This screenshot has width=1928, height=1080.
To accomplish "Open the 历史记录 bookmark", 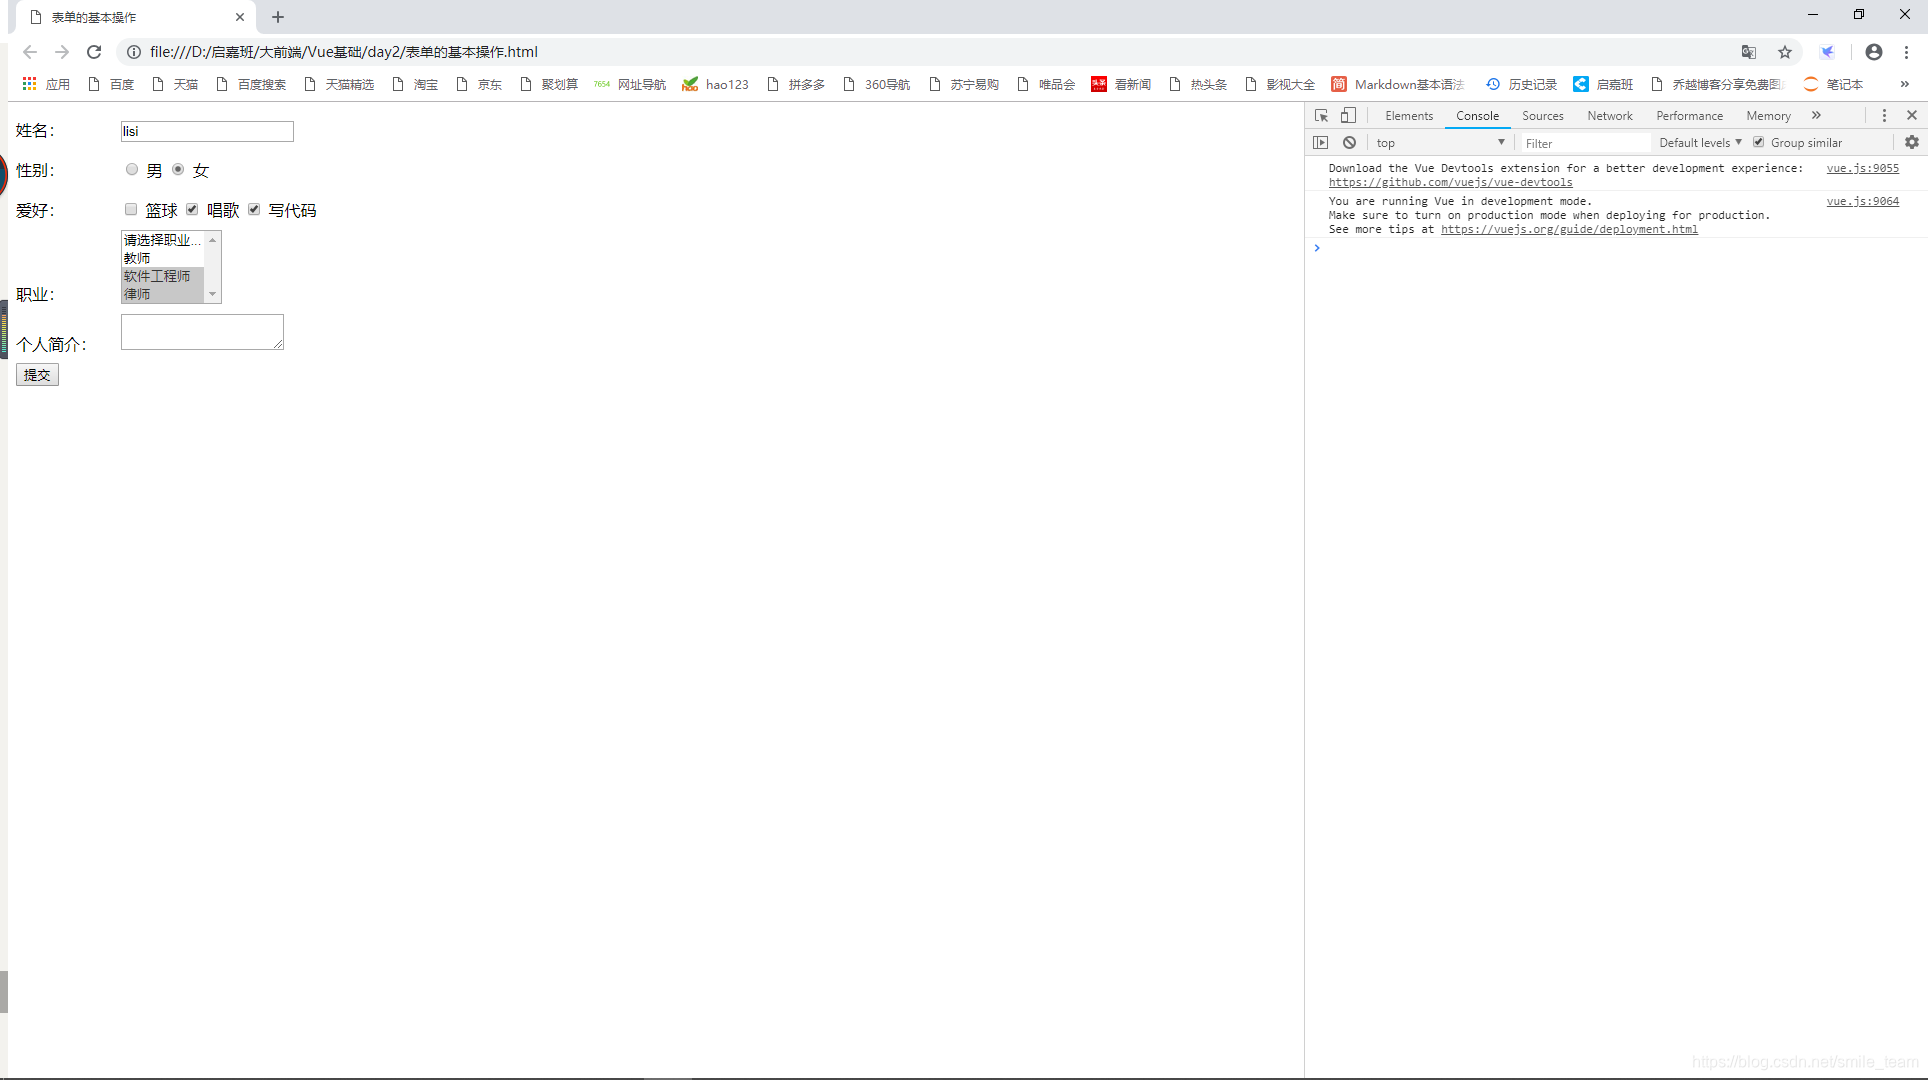I will (x=1521, y=84).
